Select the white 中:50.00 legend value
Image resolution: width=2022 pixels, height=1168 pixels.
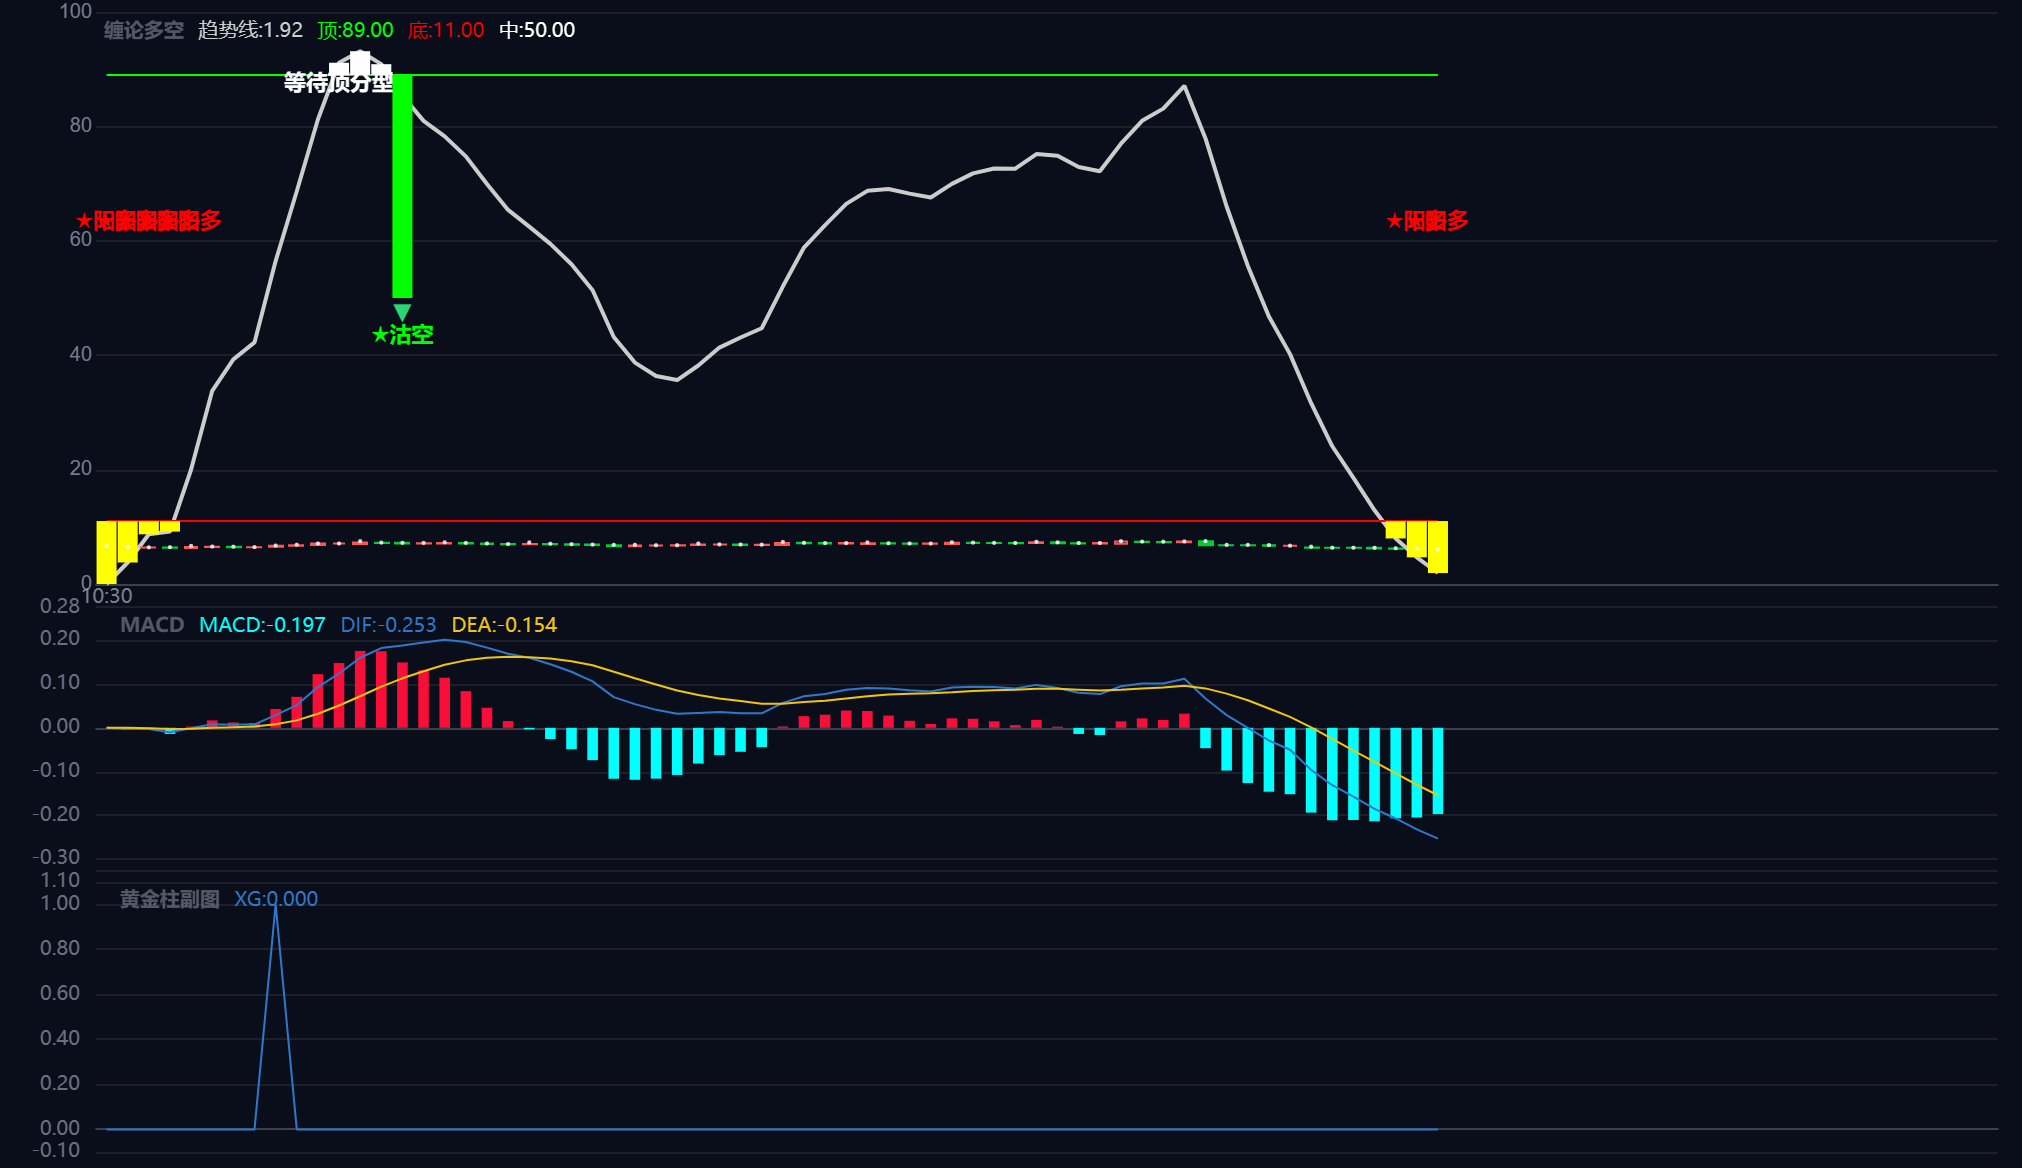click(x=537, y=30)
